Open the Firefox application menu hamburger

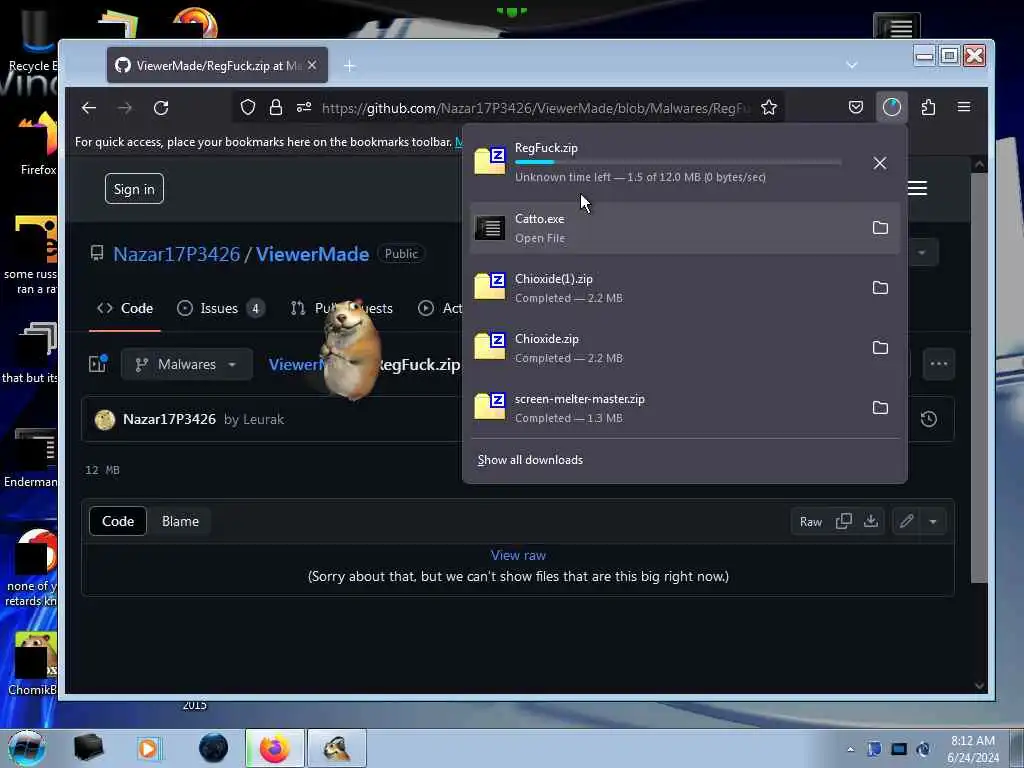point(963,107)
